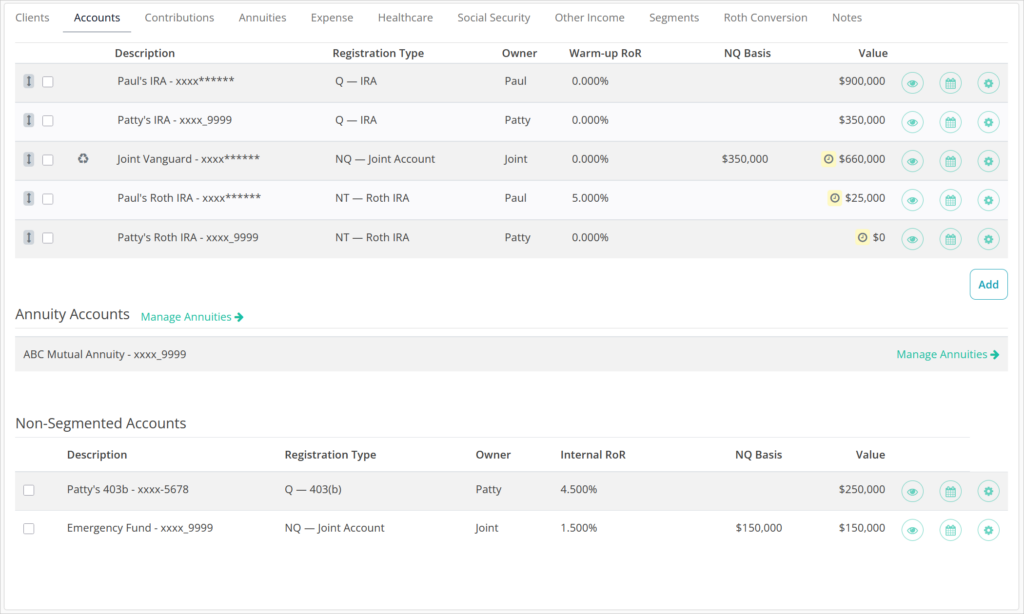Check the box for Paul's IRA
Screen dimensions: 1024x614
[x=48, y=82]
